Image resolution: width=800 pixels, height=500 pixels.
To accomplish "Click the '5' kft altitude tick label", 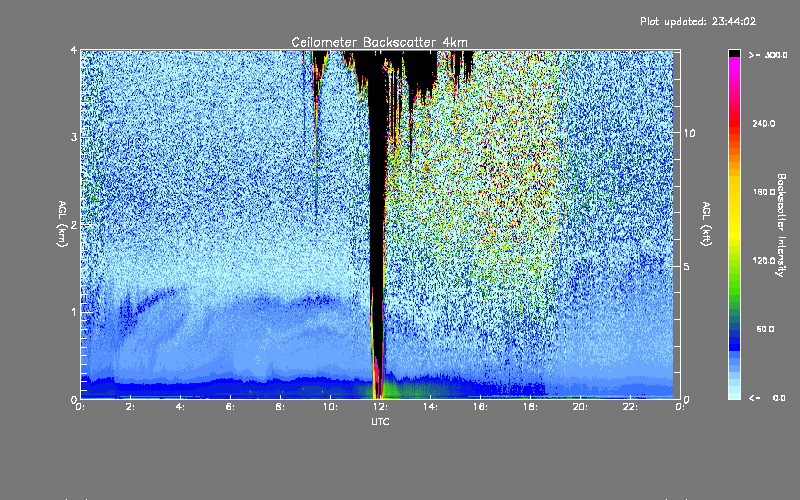I will (x=687, y=266).
